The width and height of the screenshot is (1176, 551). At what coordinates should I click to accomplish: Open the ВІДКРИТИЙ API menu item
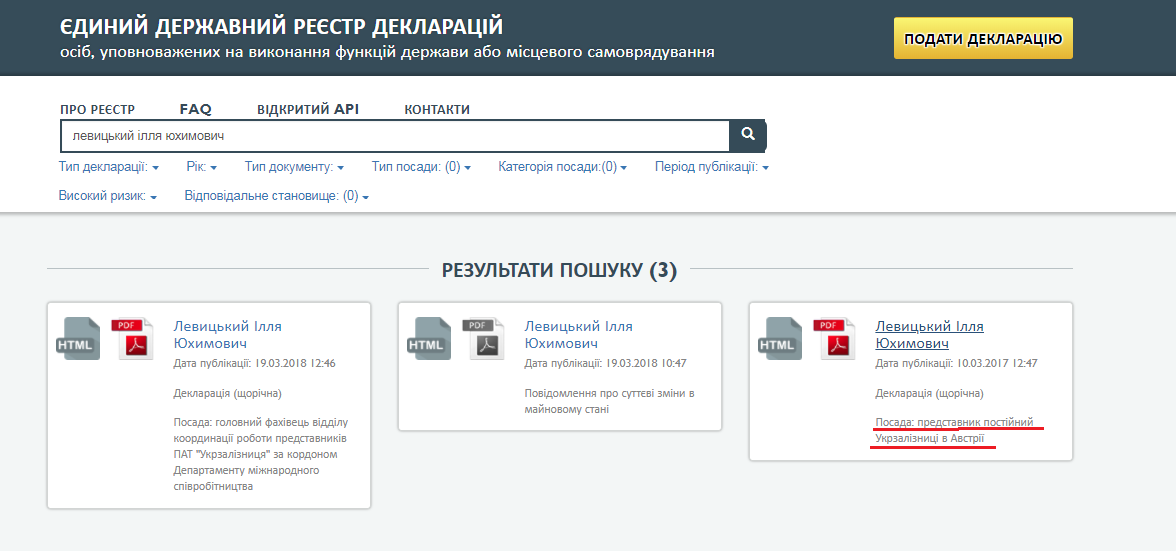[308, 109]
